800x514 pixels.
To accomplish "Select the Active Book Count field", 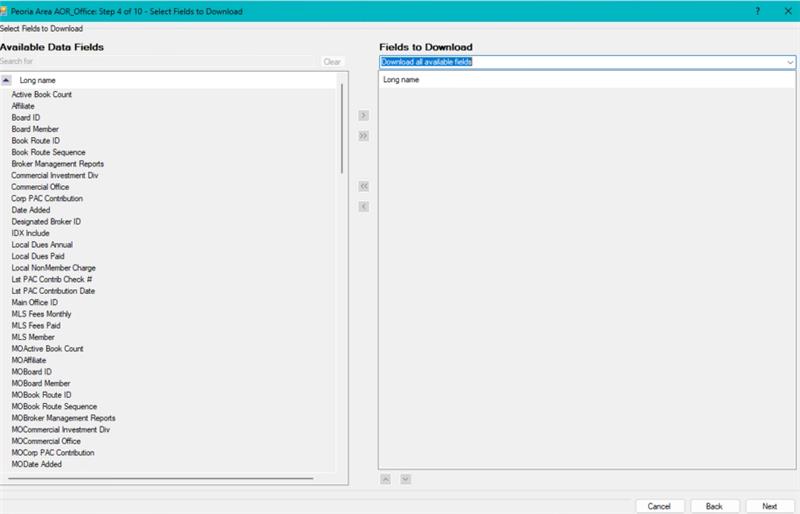I will click(x=41, y=95).
